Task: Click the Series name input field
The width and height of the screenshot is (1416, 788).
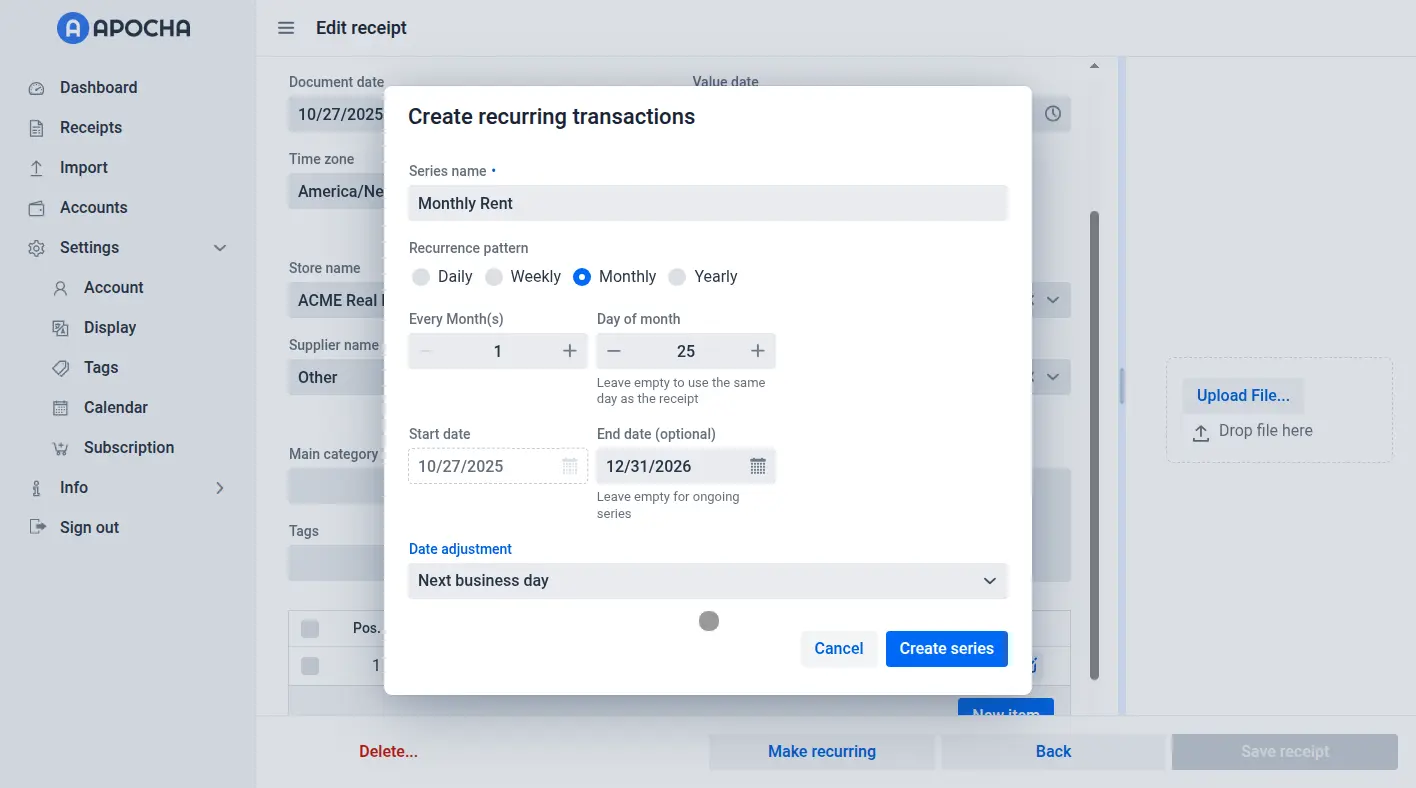Action: (x=707, y=204)
